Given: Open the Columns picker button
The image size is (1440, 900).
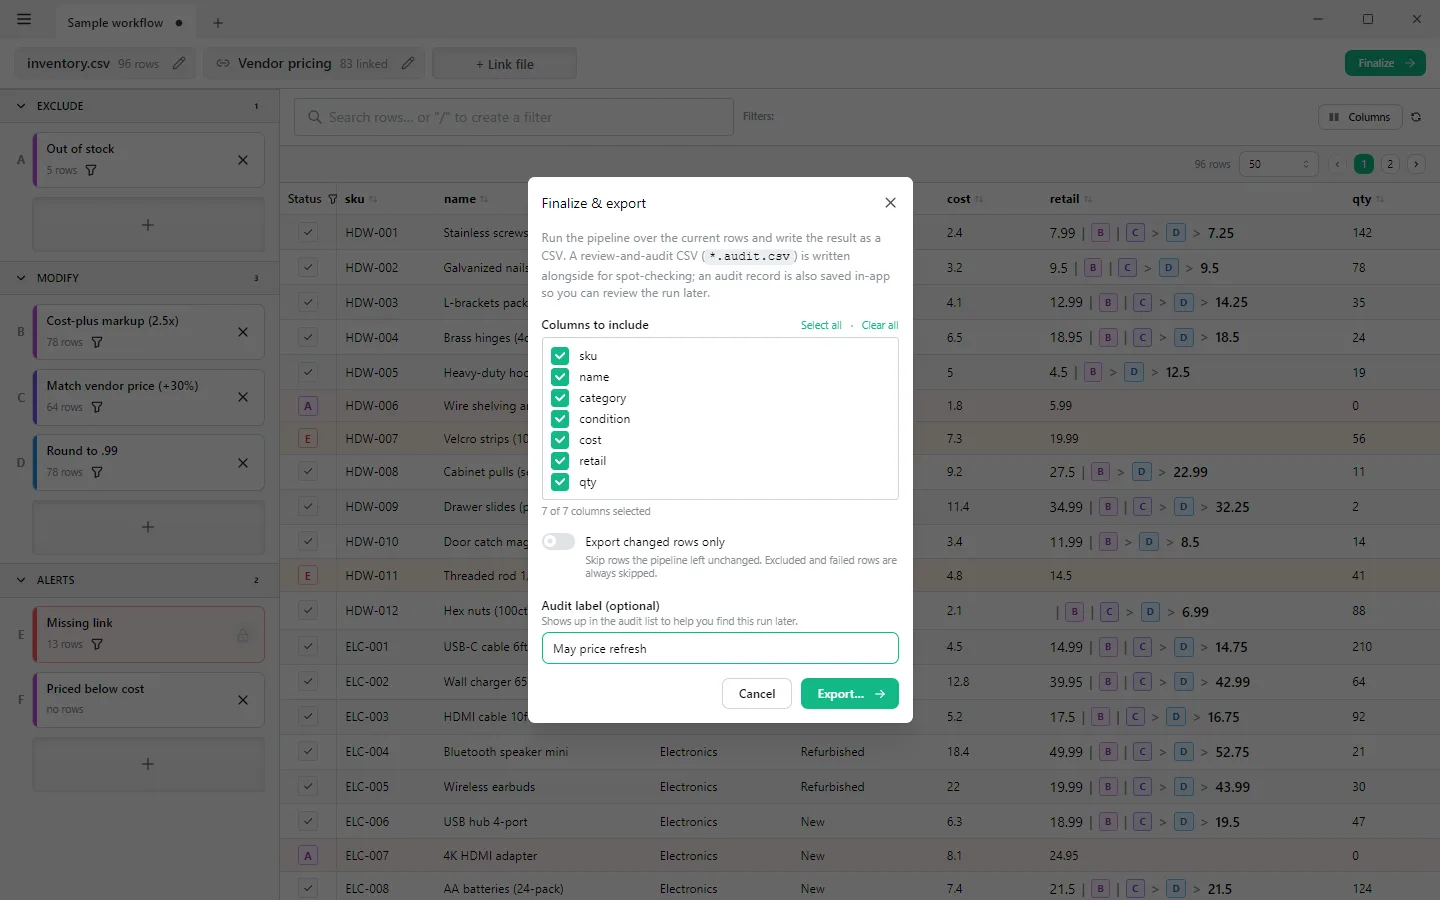Looking at the screenshot, I should coord(1360,117).
